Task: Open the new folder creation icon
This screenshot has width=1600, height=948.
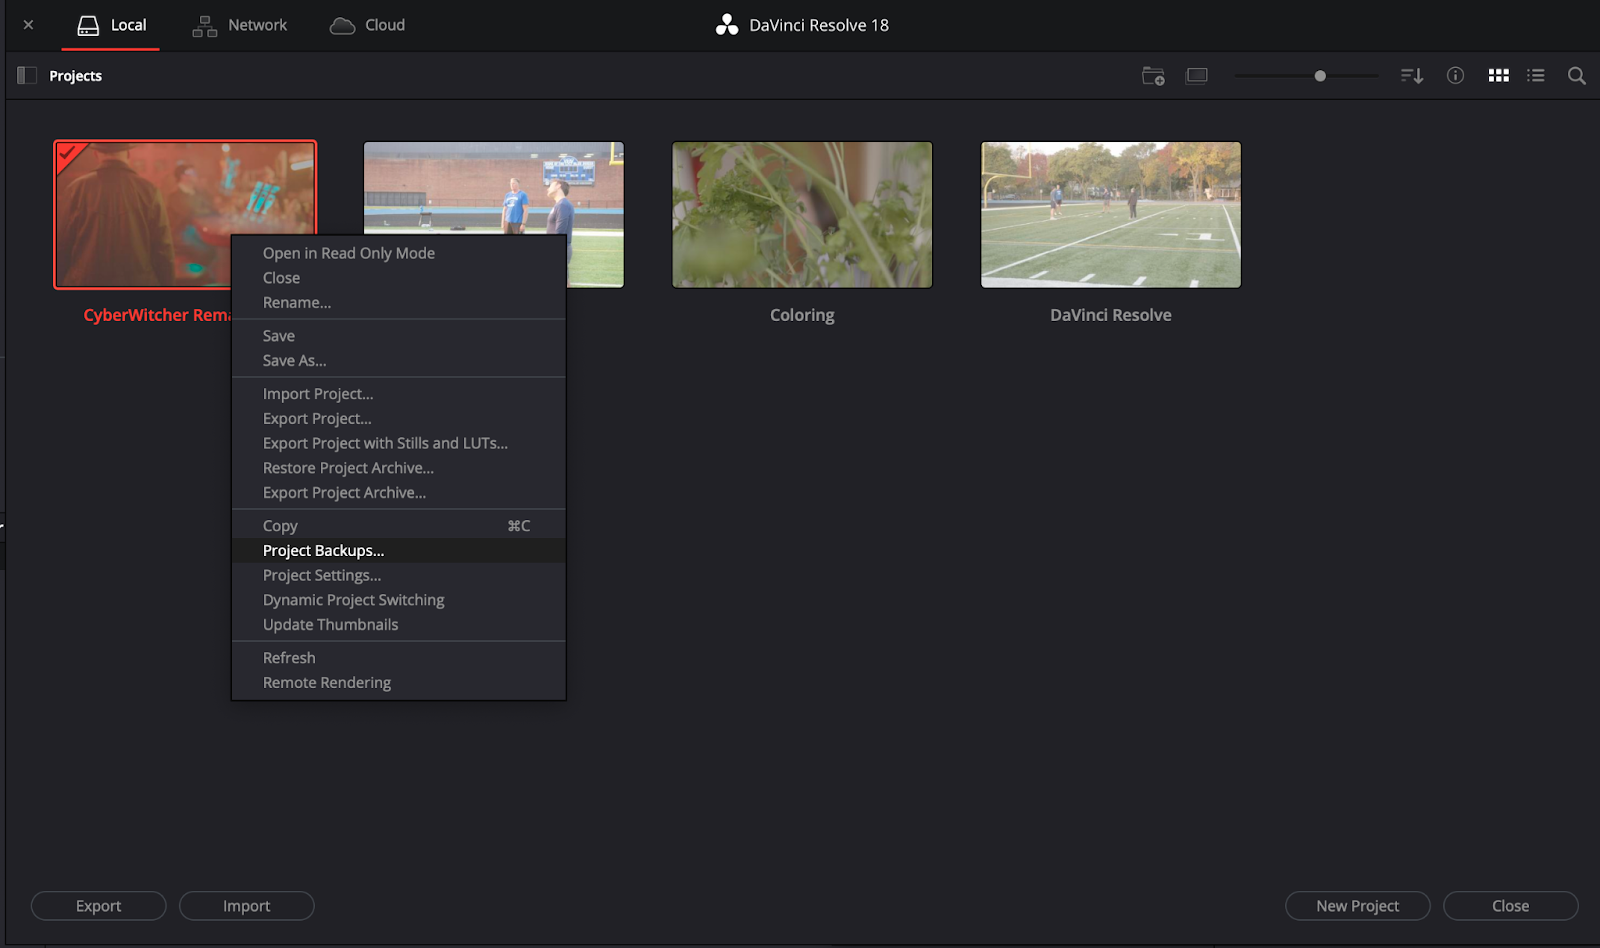Action: tap(1152, 75)
